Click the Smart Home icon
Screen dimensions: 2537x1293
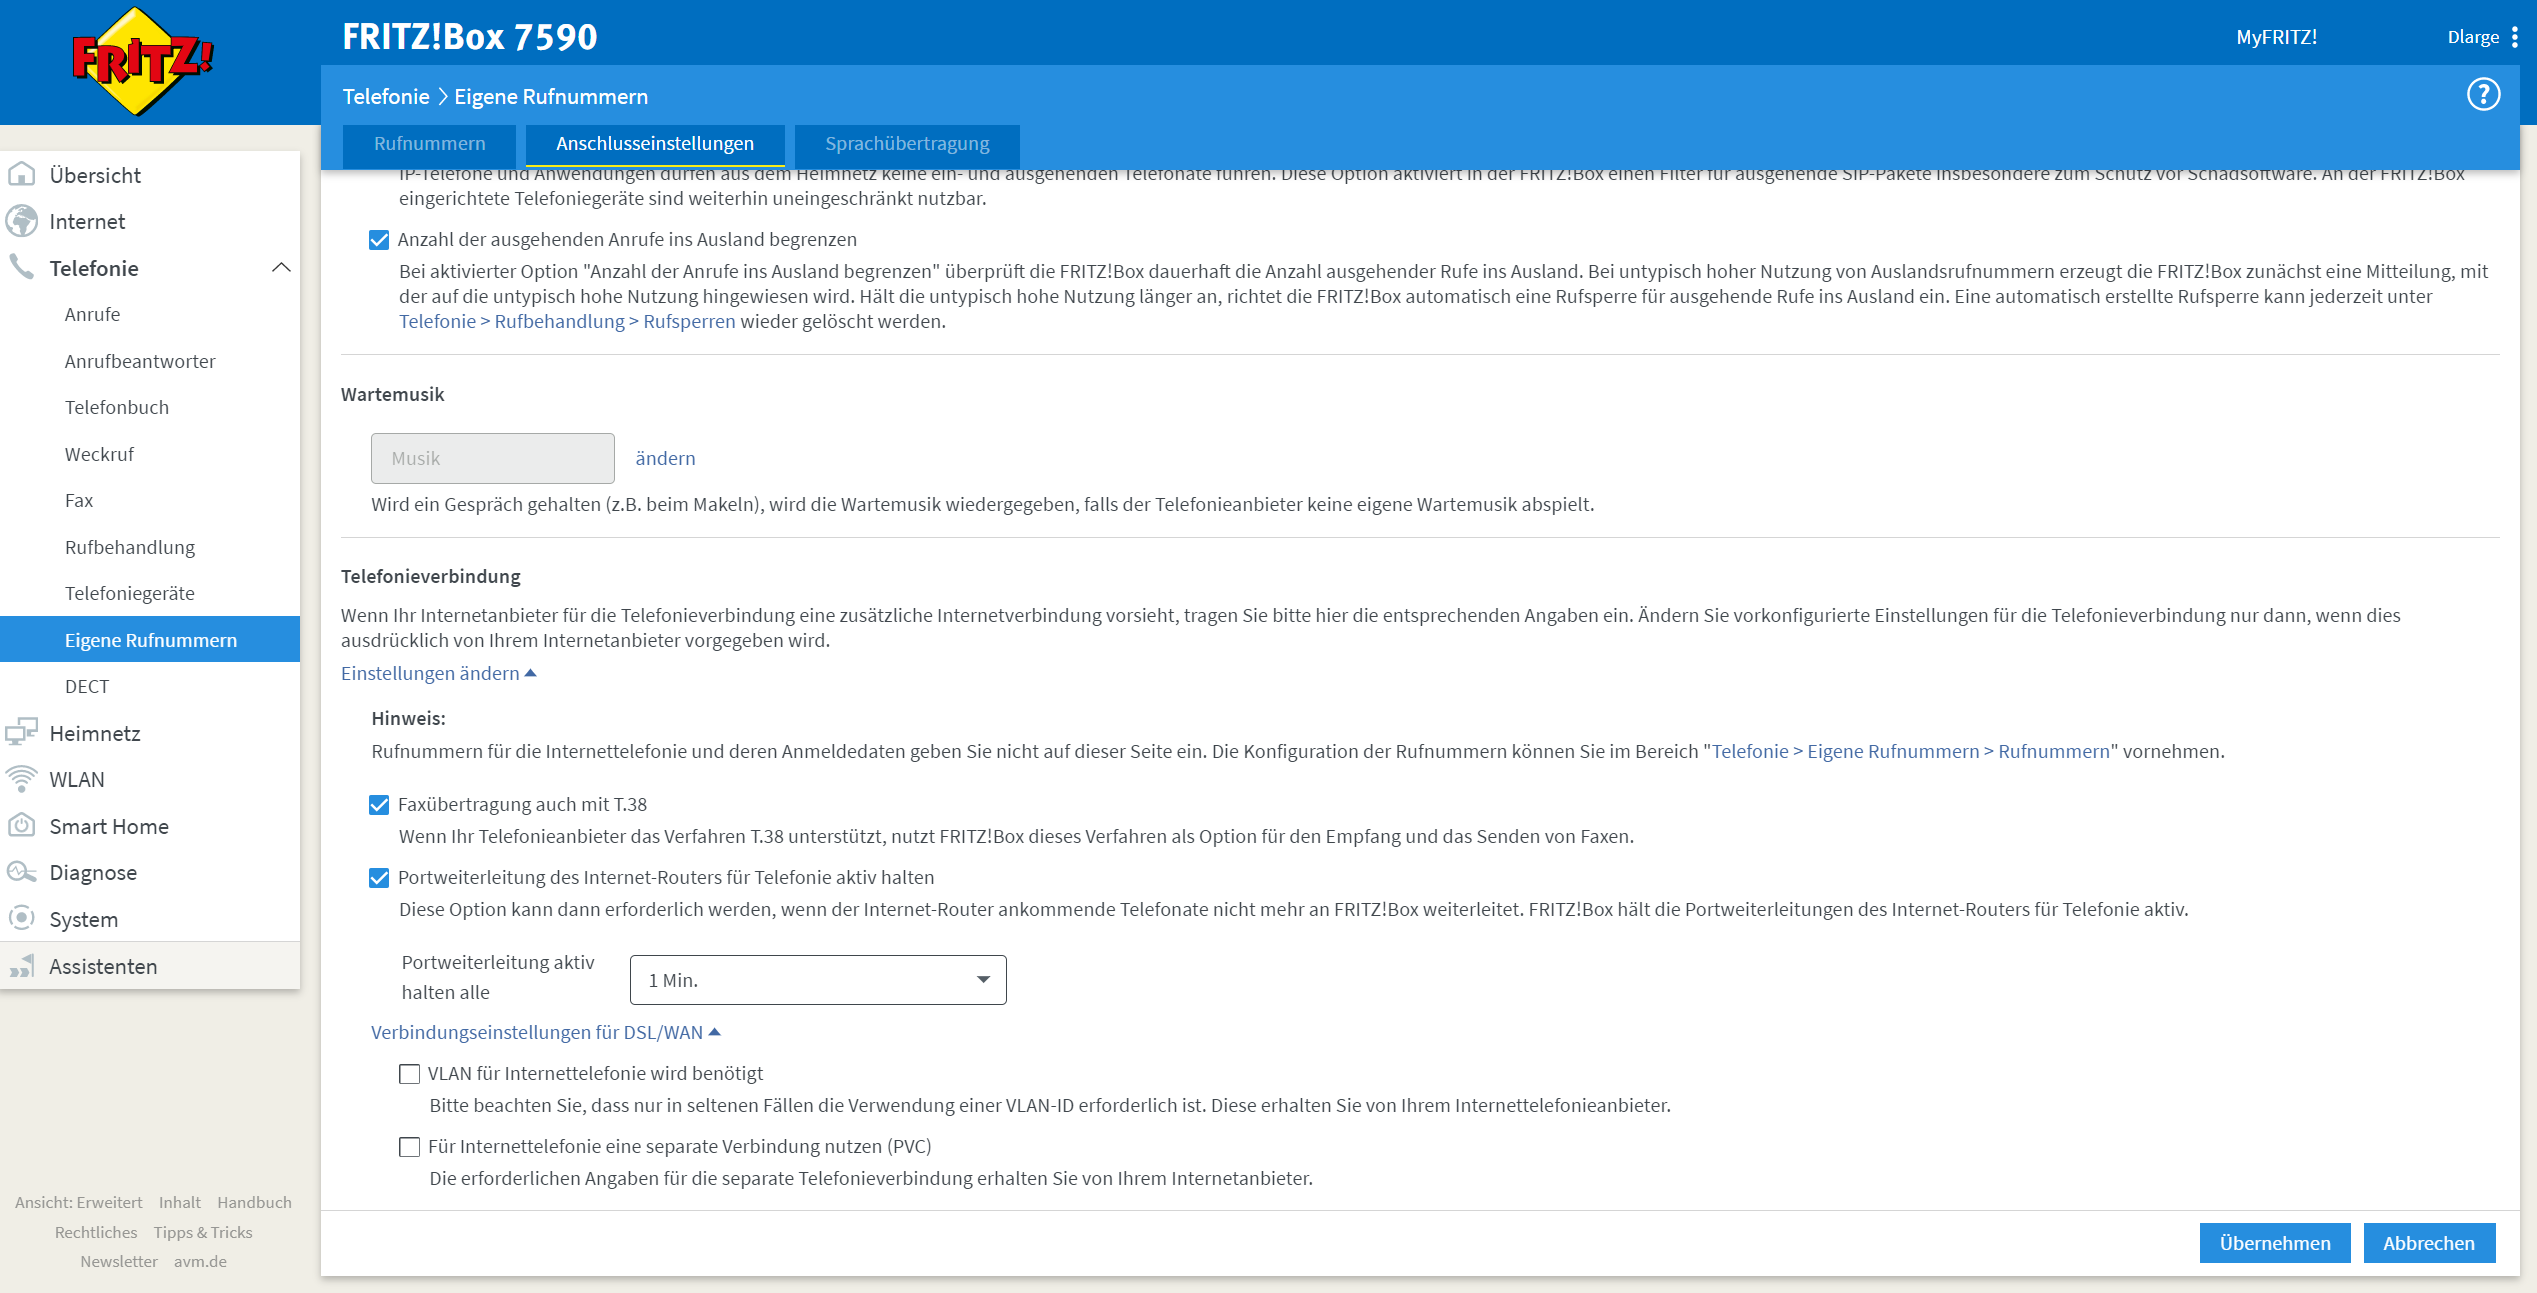22,825
